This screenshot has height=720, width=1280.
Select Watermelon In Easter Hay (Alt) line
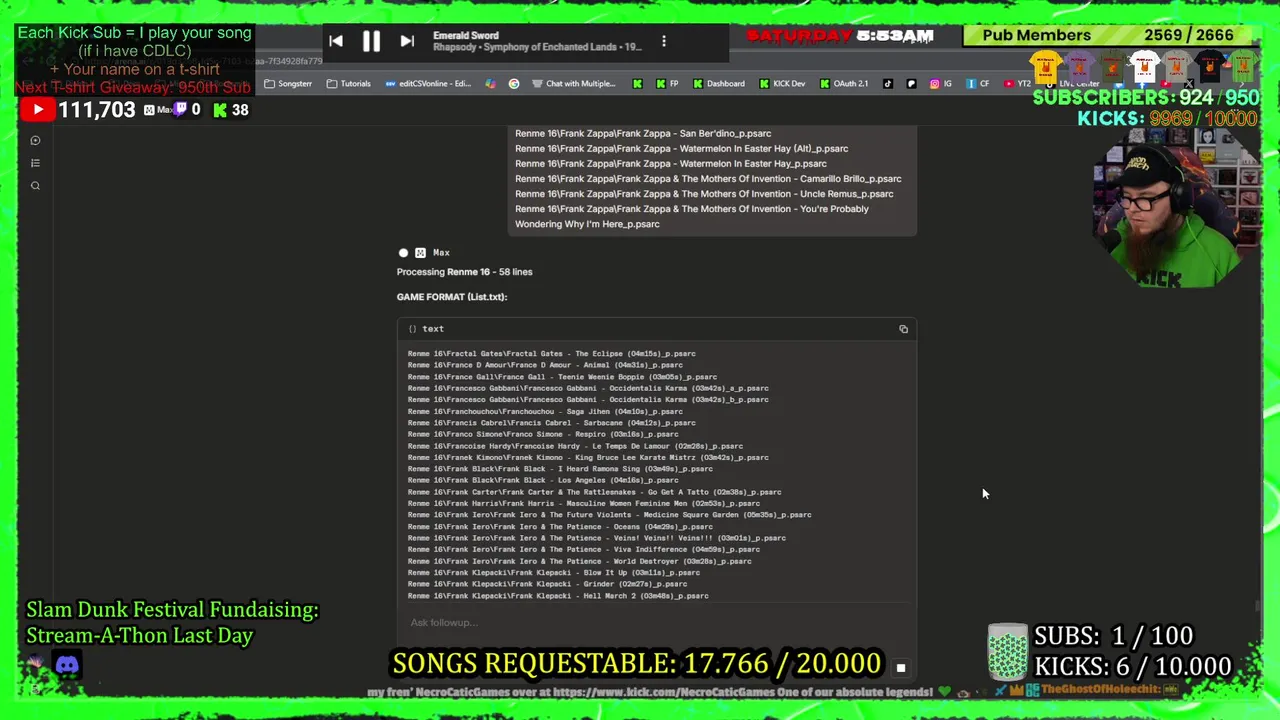click(681, 148)
